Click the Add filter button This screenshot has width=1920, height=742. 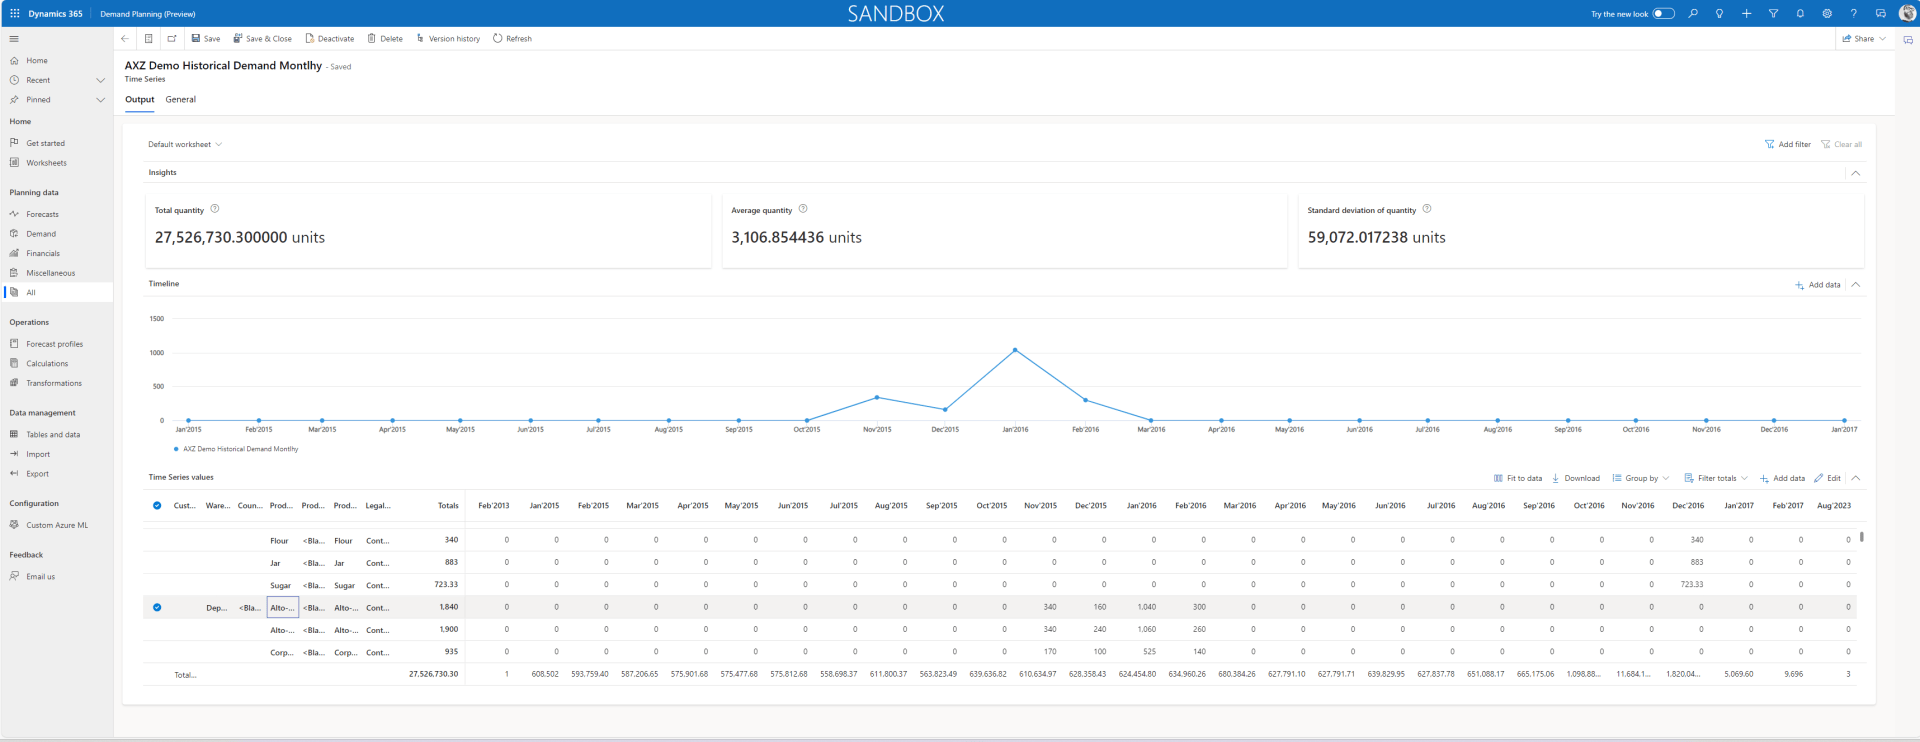point(1787,144)
